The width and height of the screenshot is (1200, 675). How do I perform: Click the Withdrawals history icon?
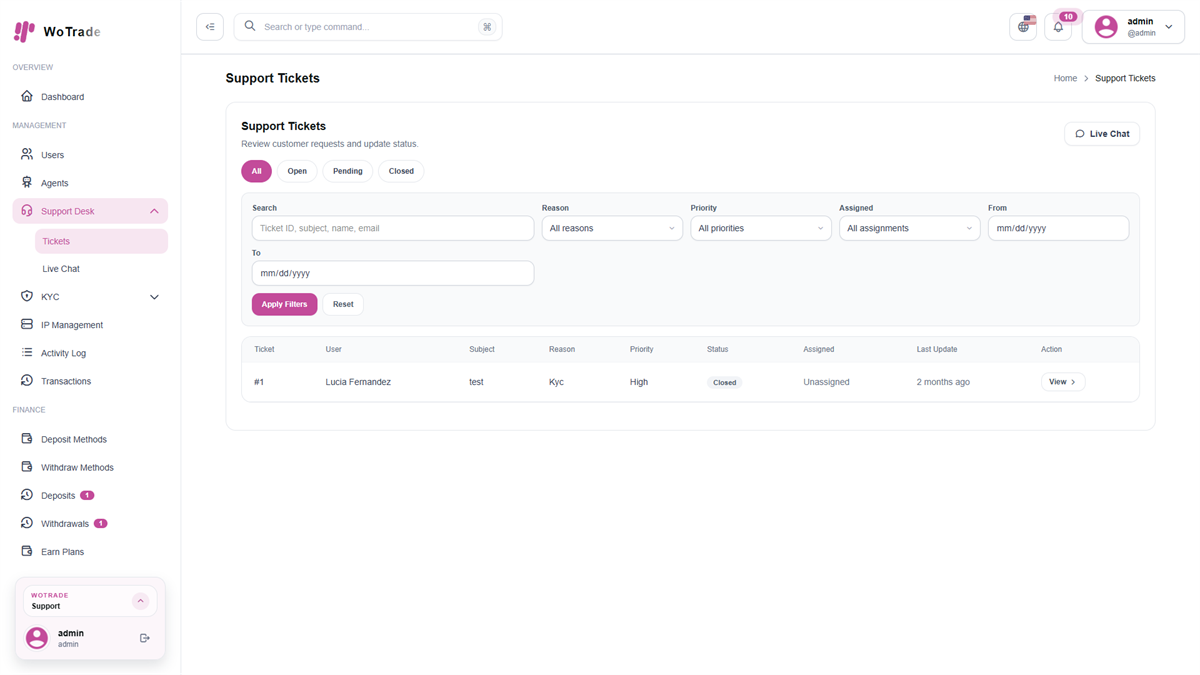[x=27, y=523]
